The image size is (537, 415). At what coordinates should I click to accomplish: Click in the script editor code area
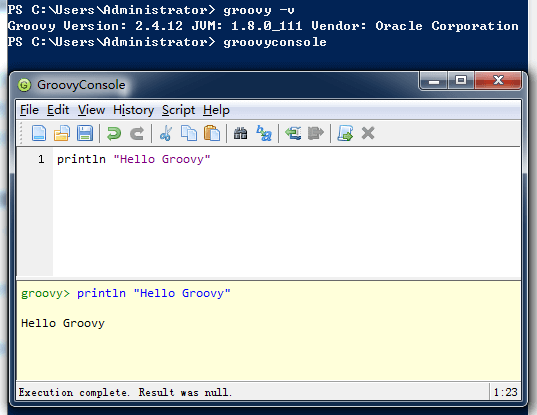(287, 212)
